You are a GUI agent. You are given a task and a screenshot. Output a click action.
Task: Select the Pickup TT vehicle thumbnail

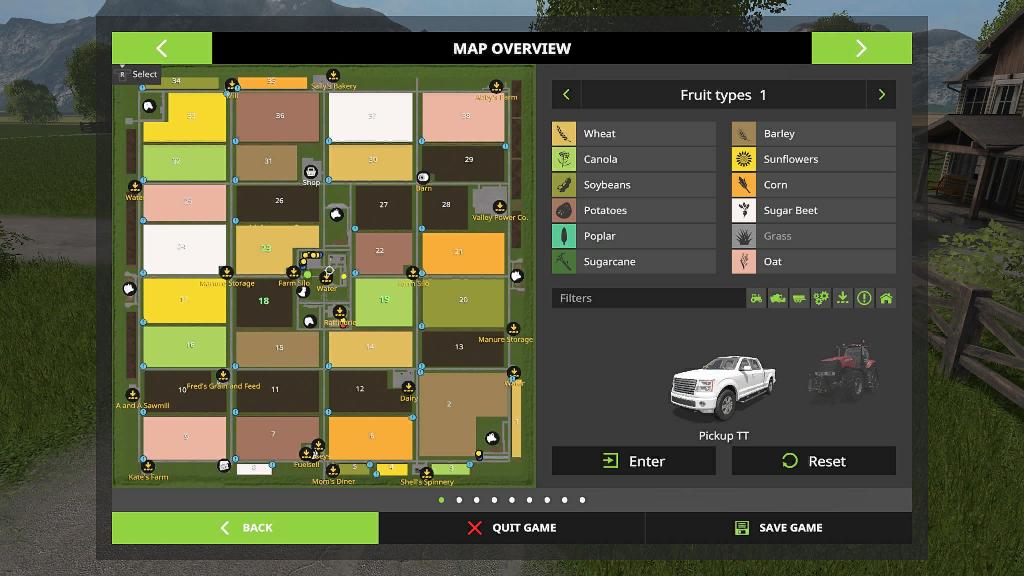[723, 390]
